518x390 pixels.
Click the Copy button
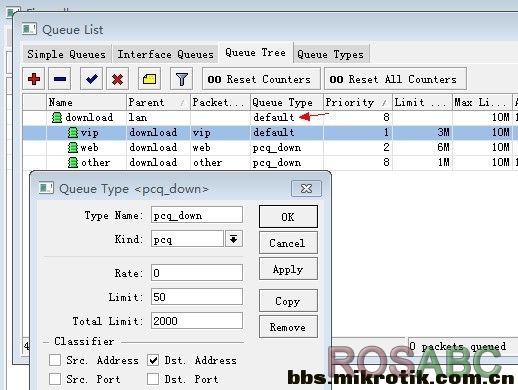coord(288,301)
